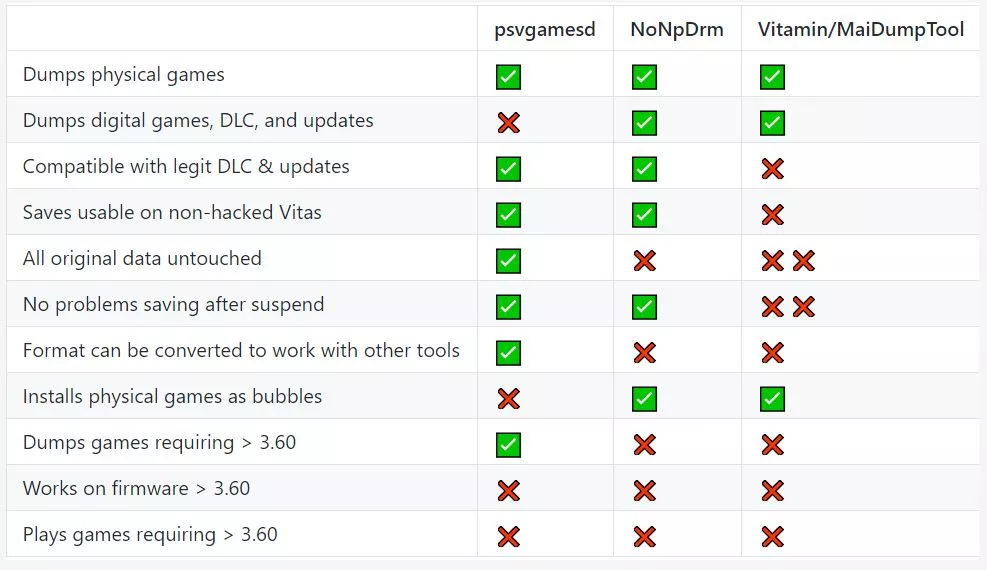The image size is (987, 570).
Task: Click psvgamesd red cross for Dumps digital games
Action: (508, 122)
